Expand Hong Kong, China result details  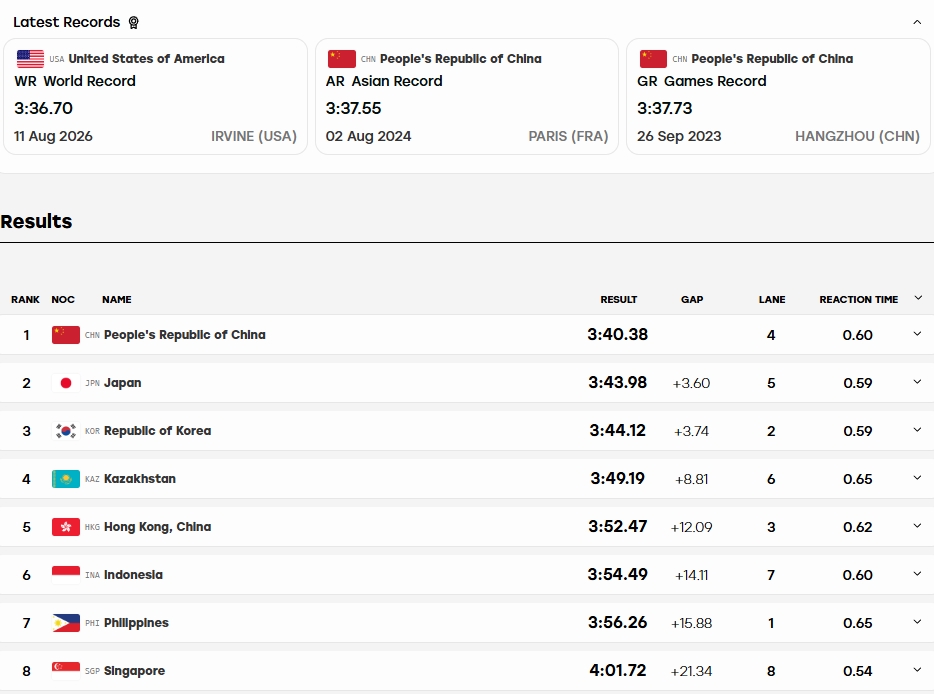[x=917, y=526]
